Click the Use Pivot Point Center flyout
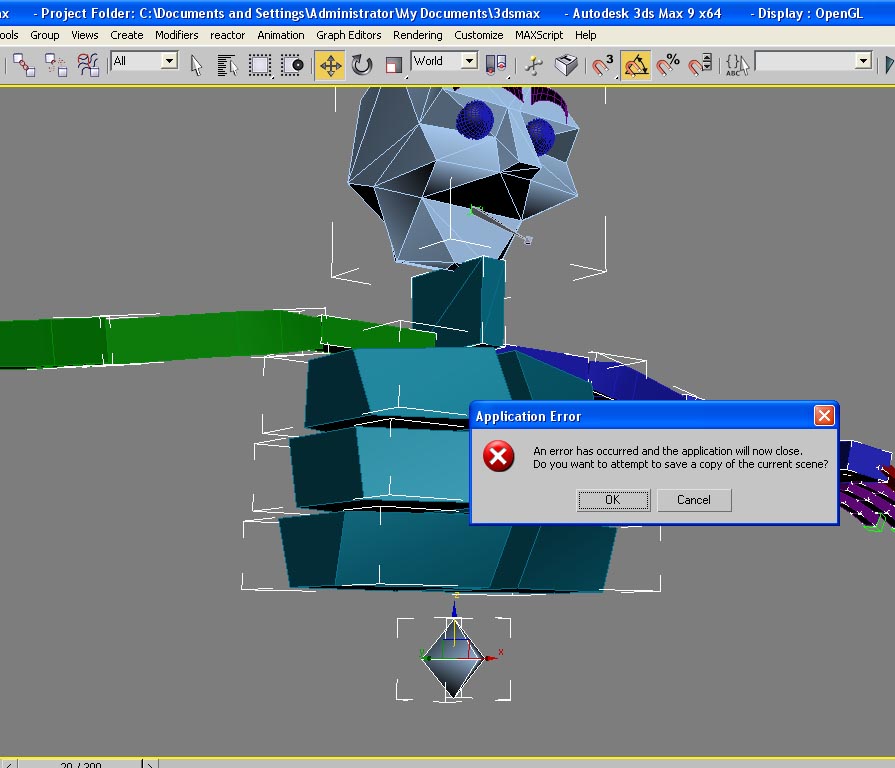 [x=495, y=65]
